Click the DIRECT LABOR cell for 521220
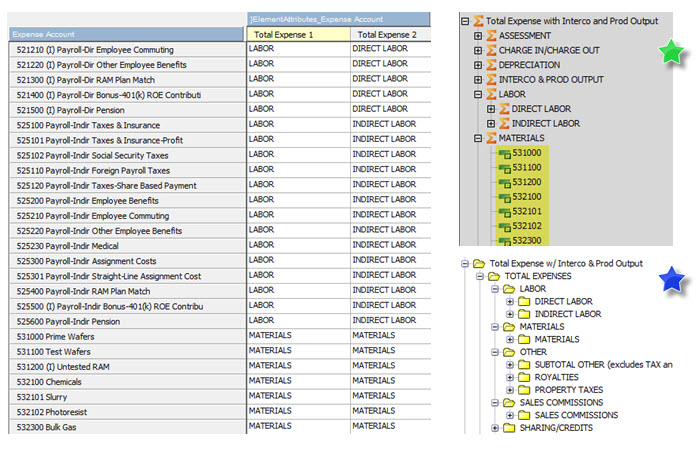 click(391, 64)
